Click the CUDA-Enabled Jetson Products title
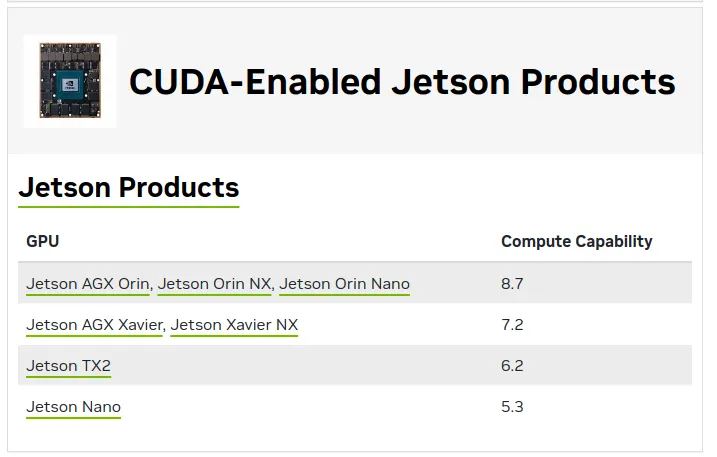 coord(402,82)
